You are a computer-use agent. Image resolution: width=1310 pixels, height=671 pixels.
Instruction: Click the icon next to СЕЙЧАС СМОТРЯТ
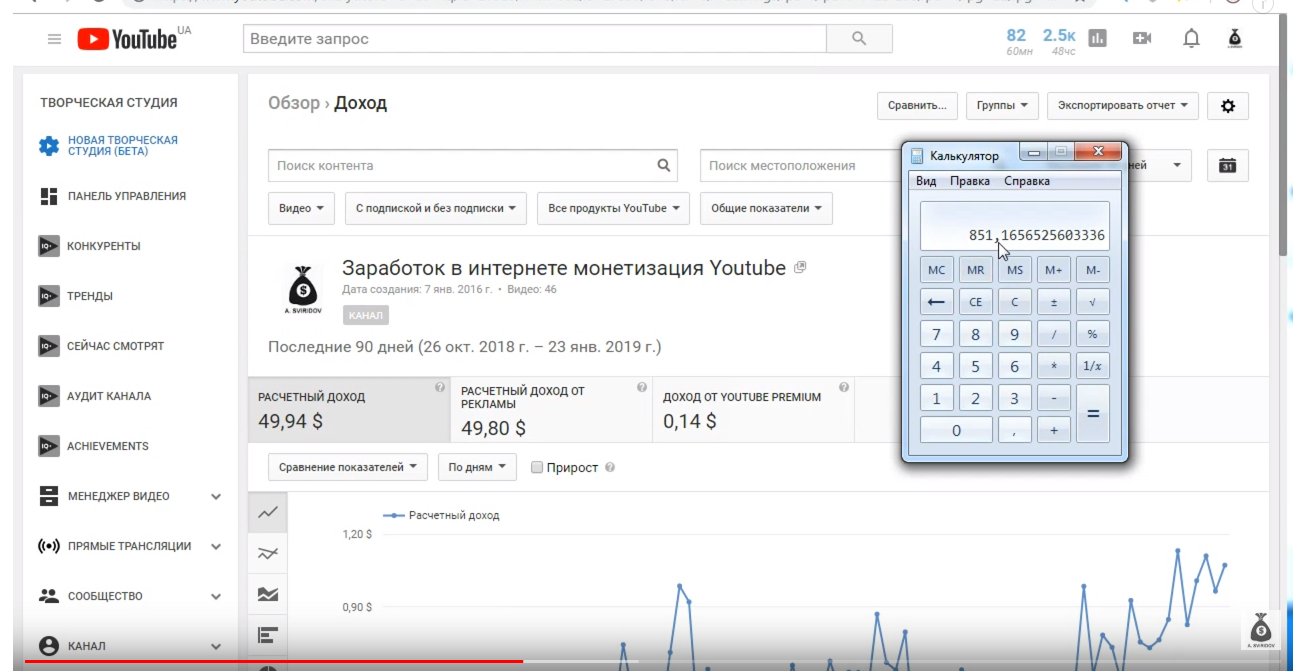(x=49, y=346)
